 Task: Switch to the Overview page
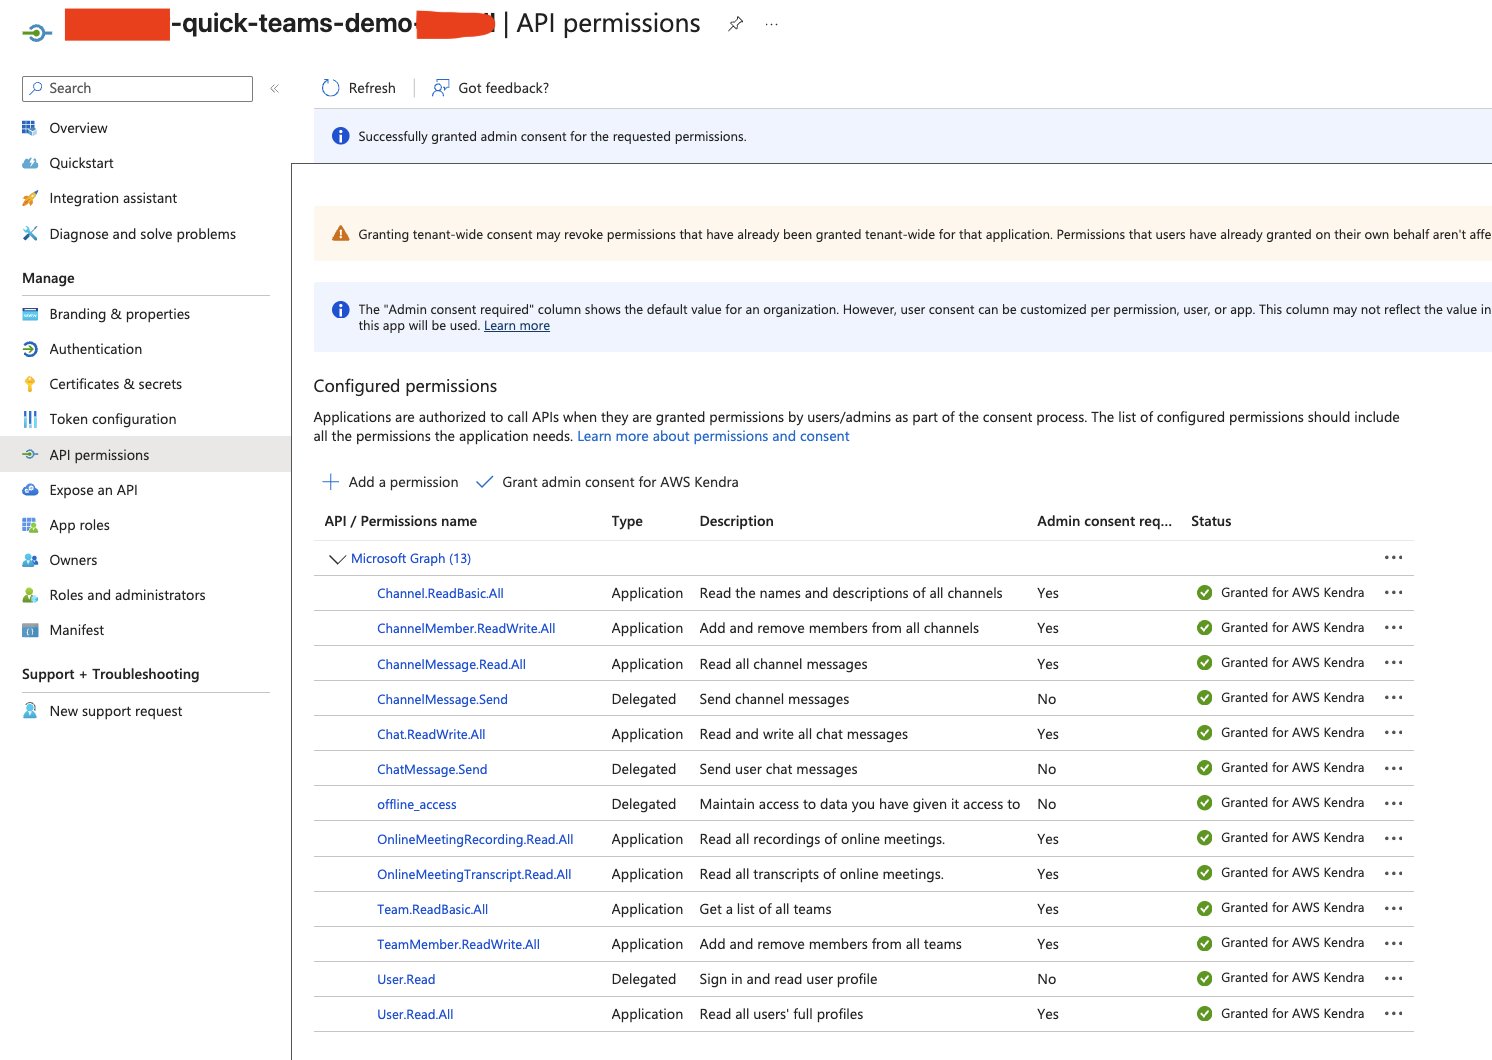[x=78, y=127]
